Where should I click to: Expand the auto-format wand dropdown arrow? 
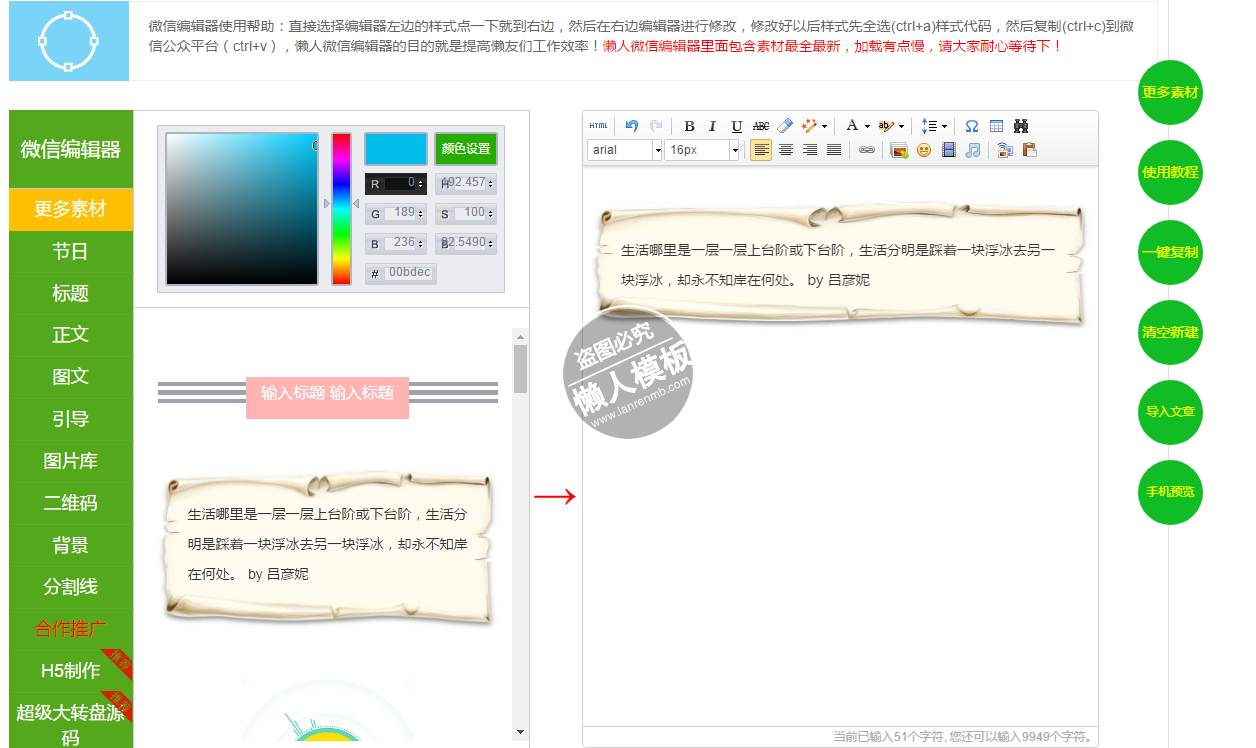pyautogui.click(x=825, y=126)
